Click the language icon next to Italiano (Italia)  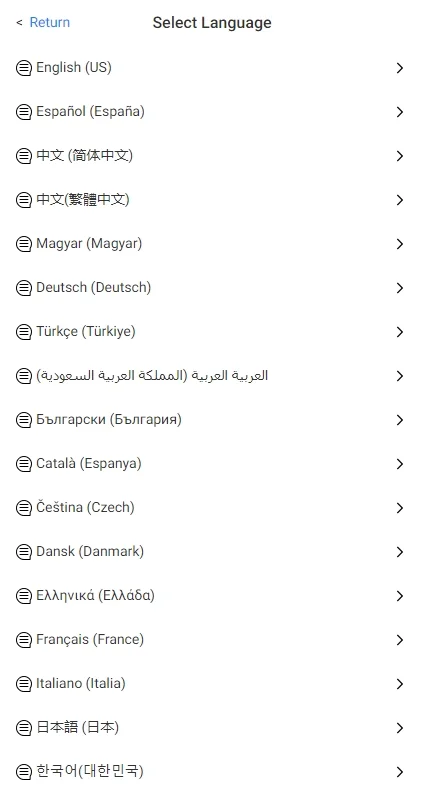pyautogui.click(x=23, y=684)
